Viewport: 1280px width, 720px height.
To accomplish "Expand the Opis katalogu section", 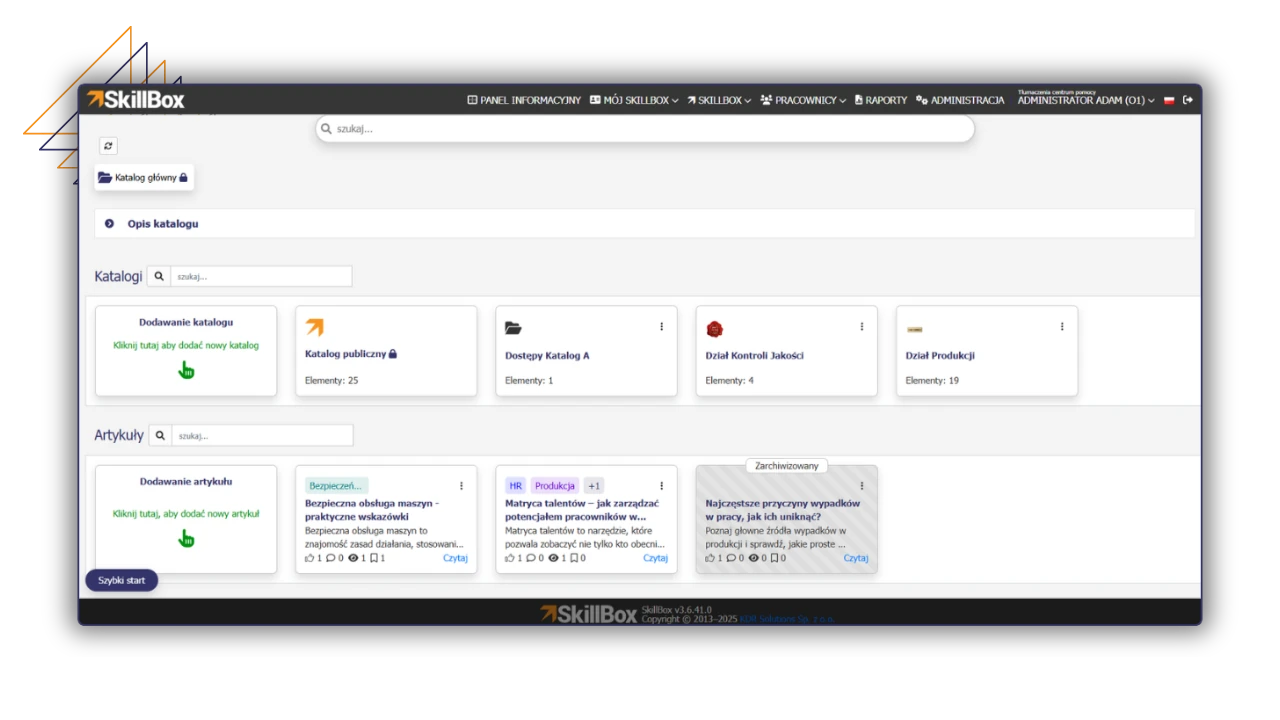I will coord(109,224).
